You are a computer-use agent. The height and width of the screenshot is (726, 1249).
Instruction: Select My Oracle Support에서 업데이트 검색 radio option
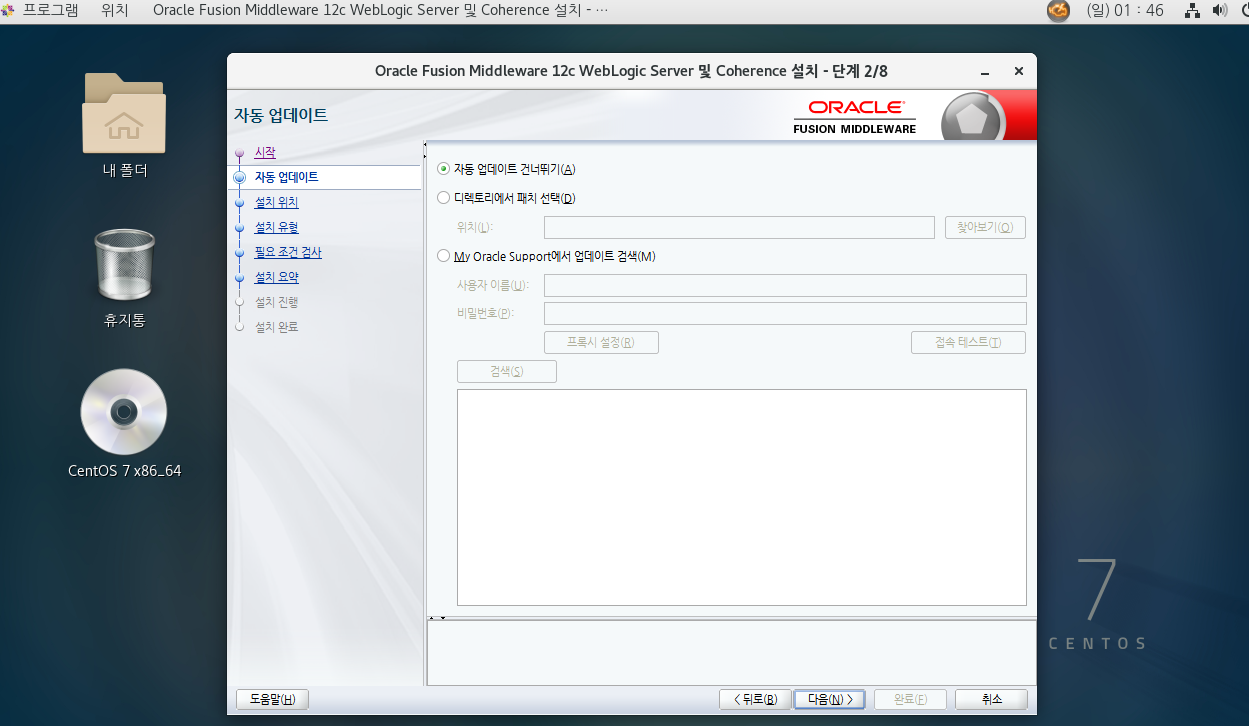(444, 256)
